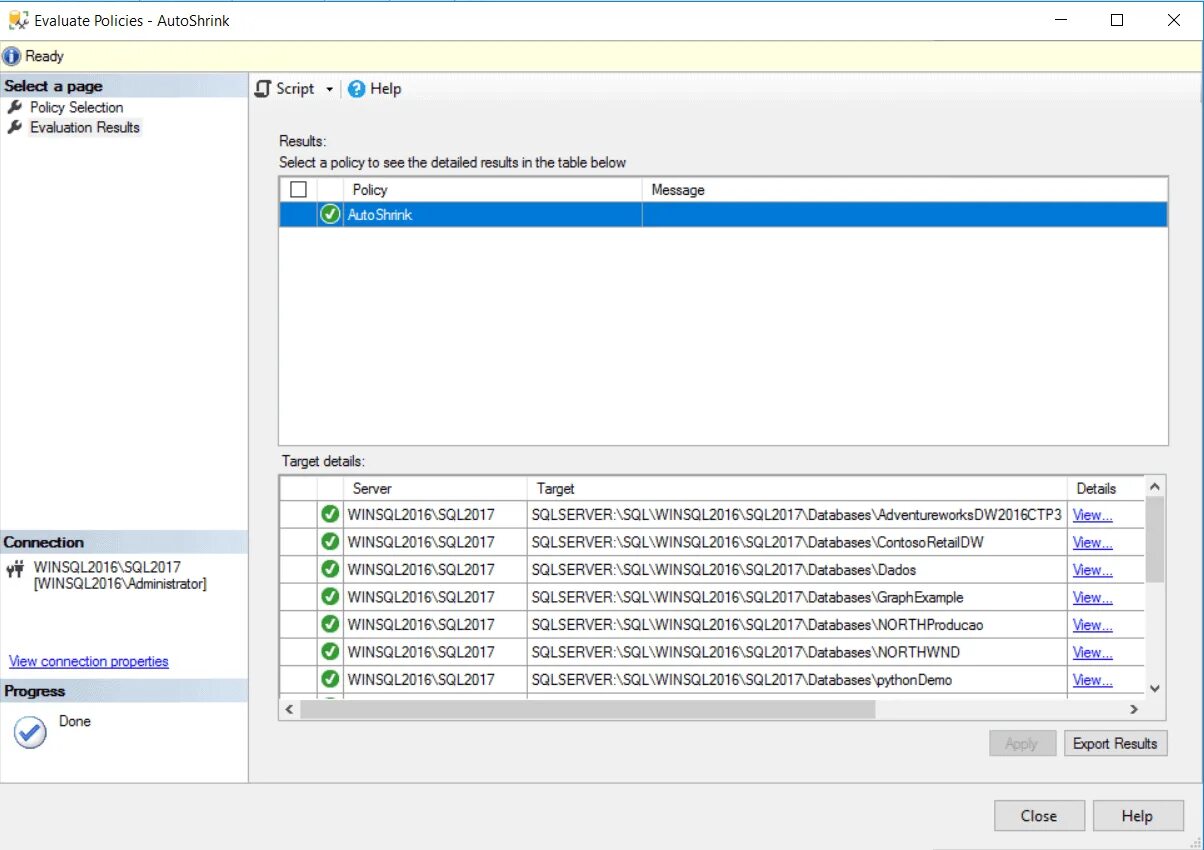The image size is (1204, 850).
Task: Click the connection server icon
Action: point(15,570)
